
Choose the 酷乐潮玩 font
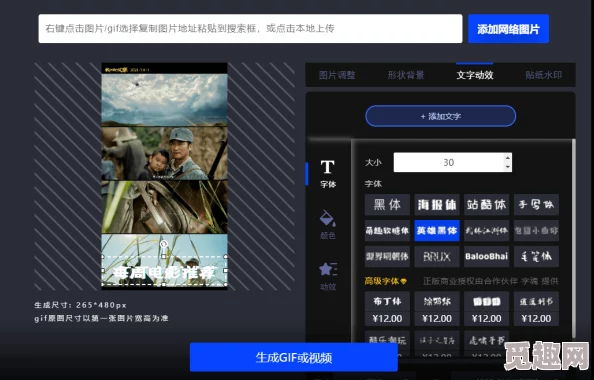(387, 341)
